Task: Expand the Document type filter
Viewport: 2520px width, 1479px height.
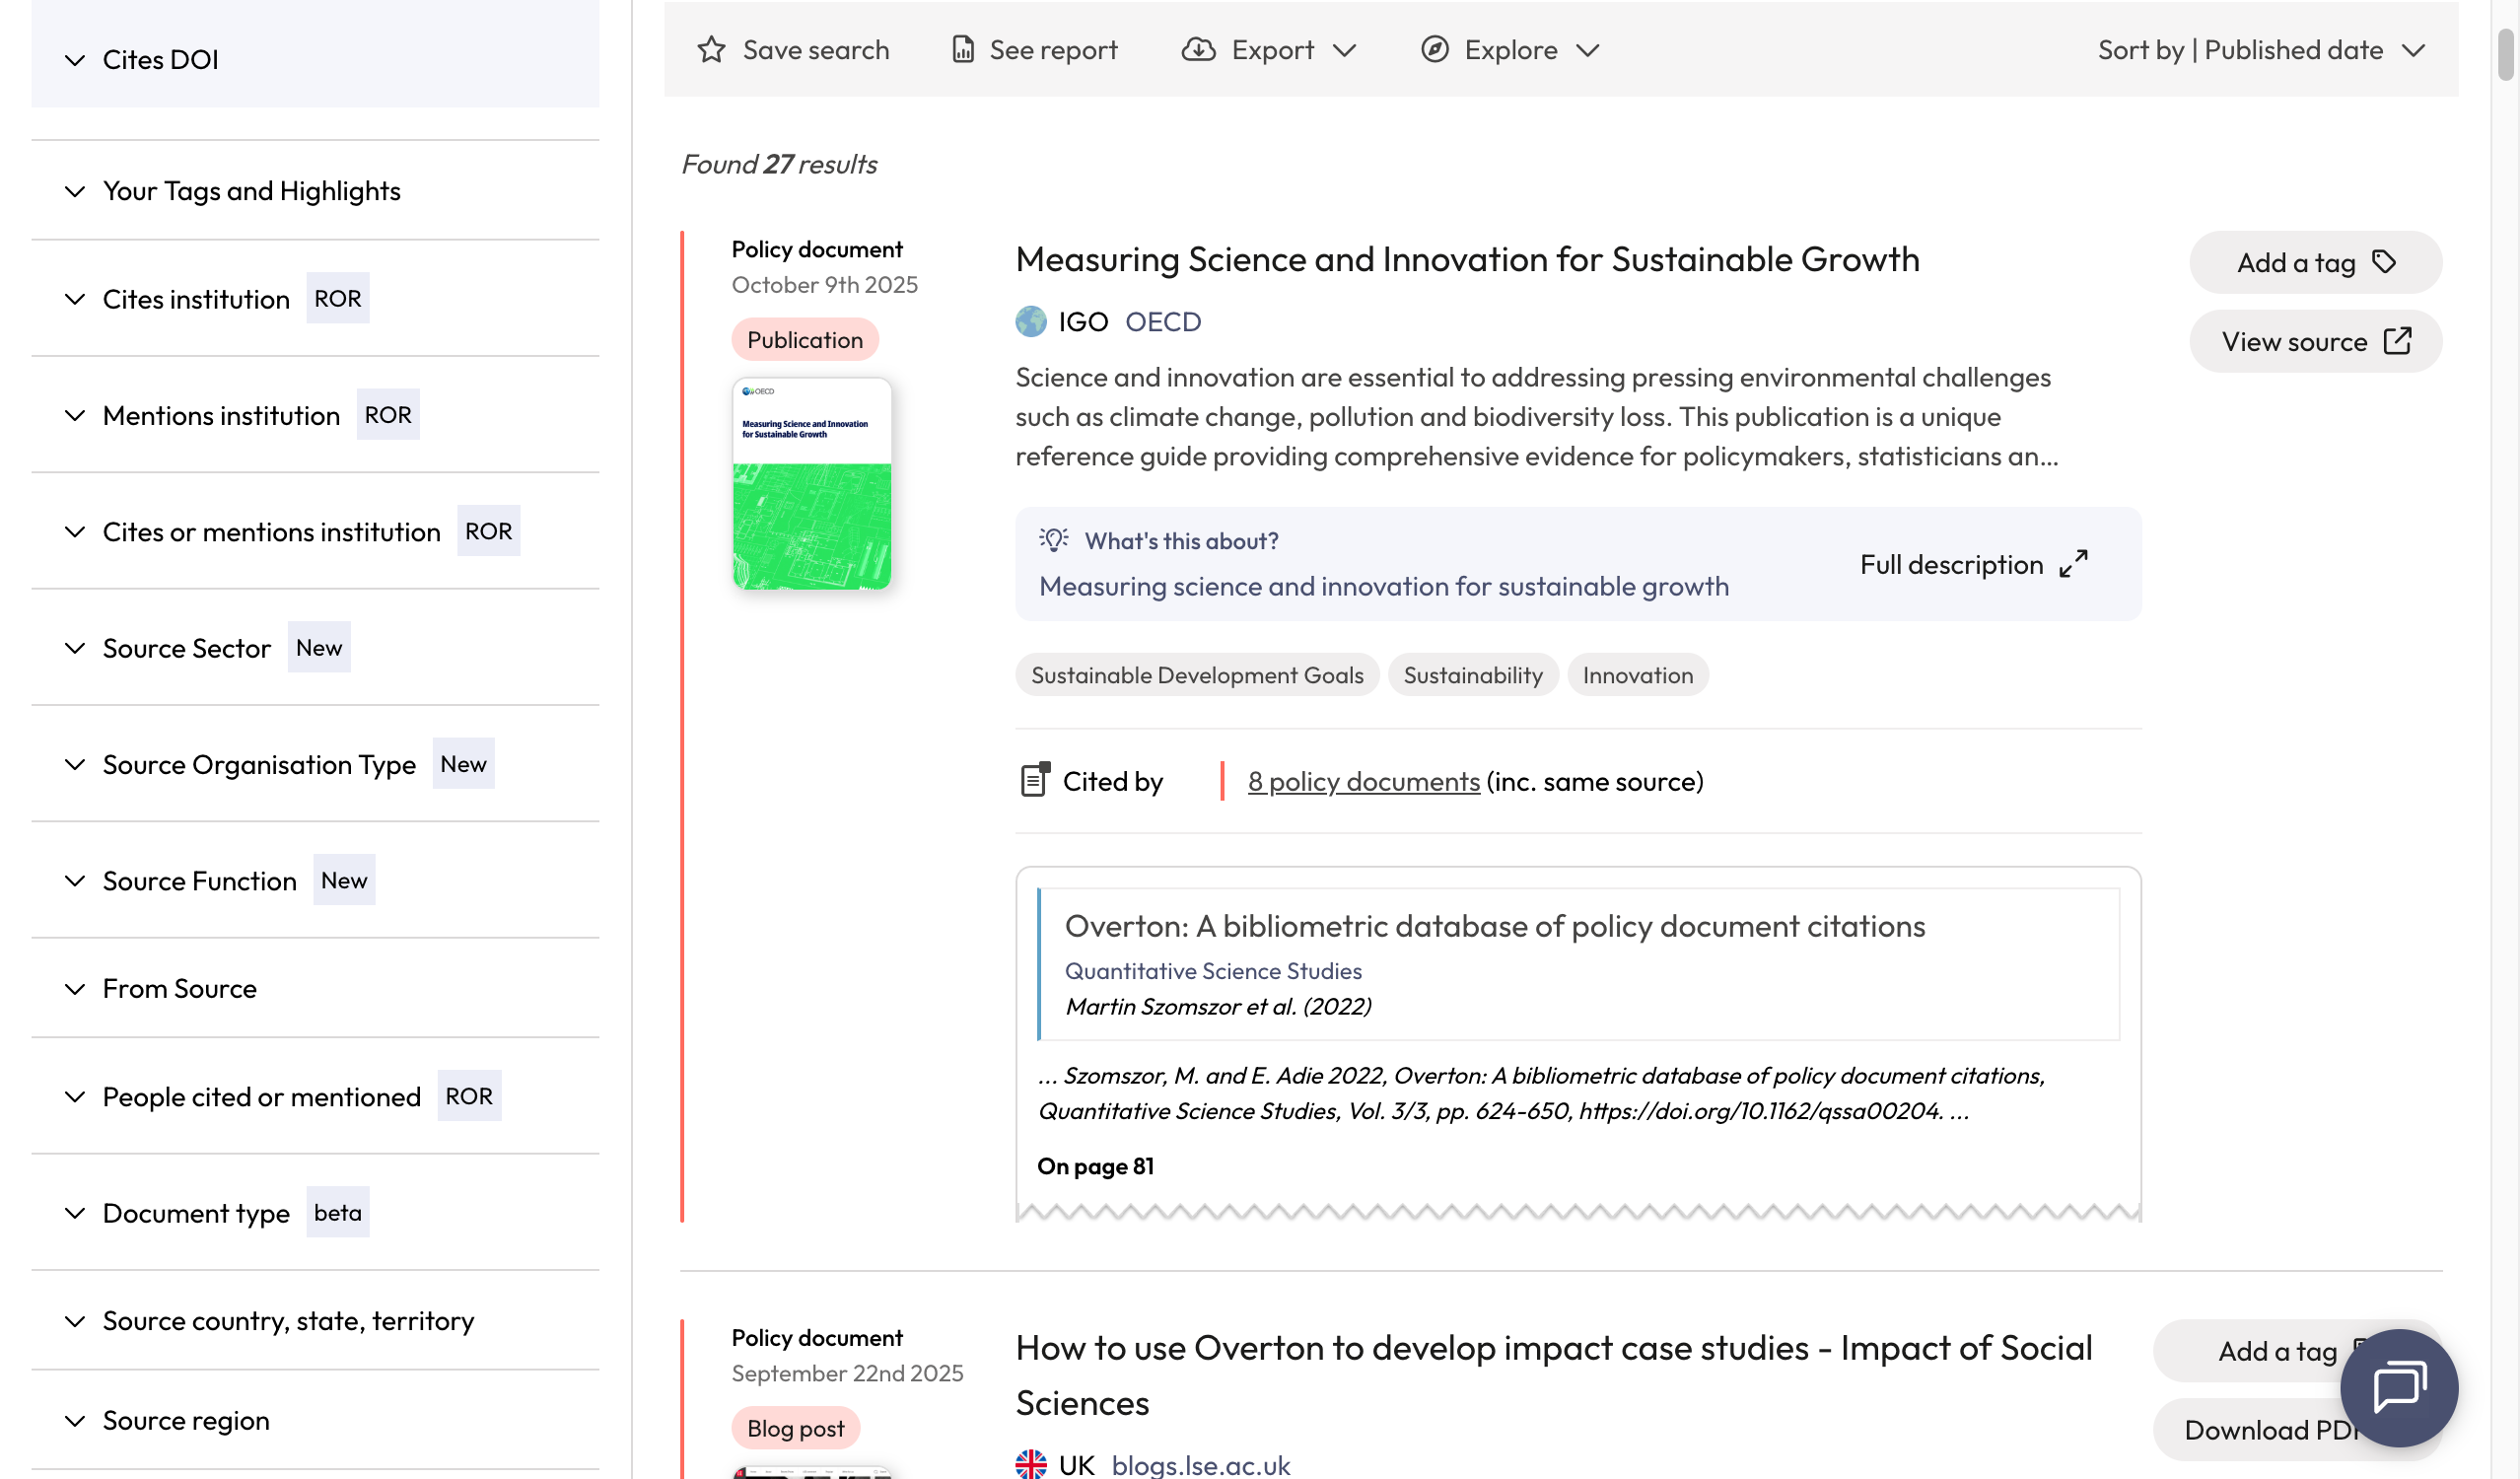Action: coord(315,1212)
